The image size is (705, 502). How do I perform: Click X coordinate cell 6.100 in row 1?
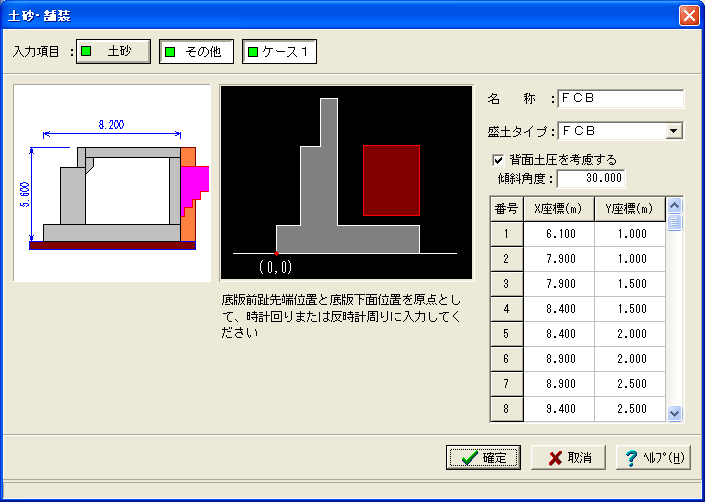click(x=559, y=234)
